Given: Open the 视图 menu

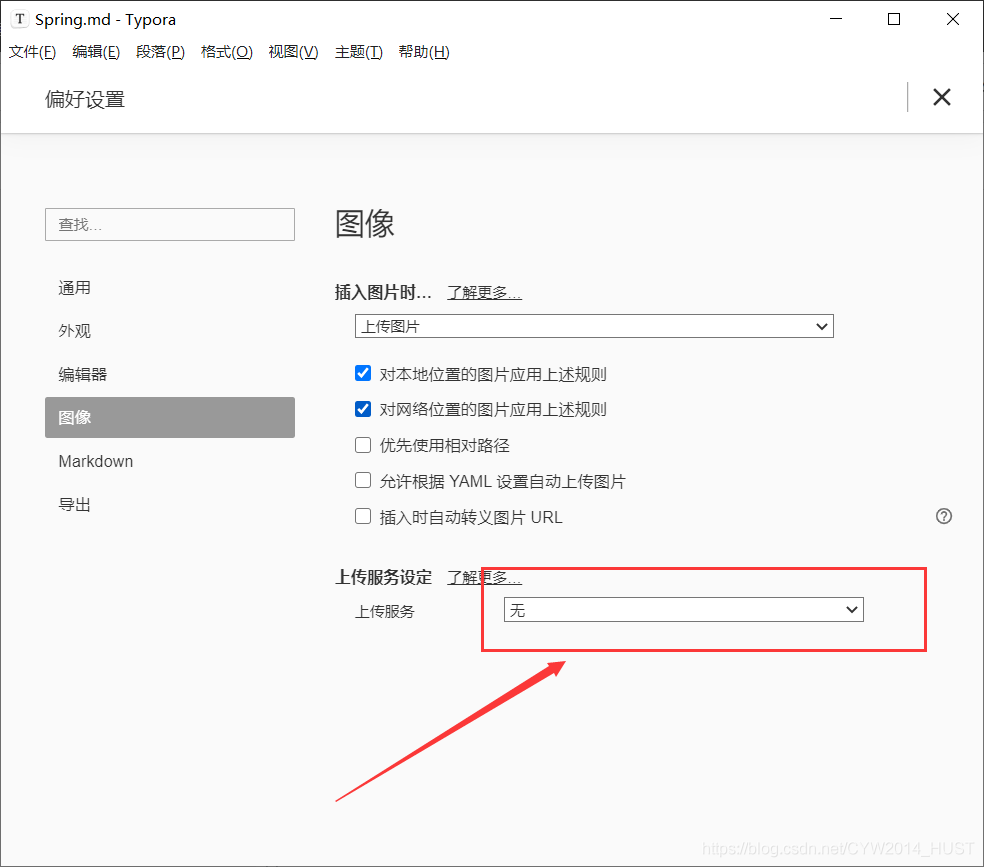Looking at the screenshot, I should 293,52.
